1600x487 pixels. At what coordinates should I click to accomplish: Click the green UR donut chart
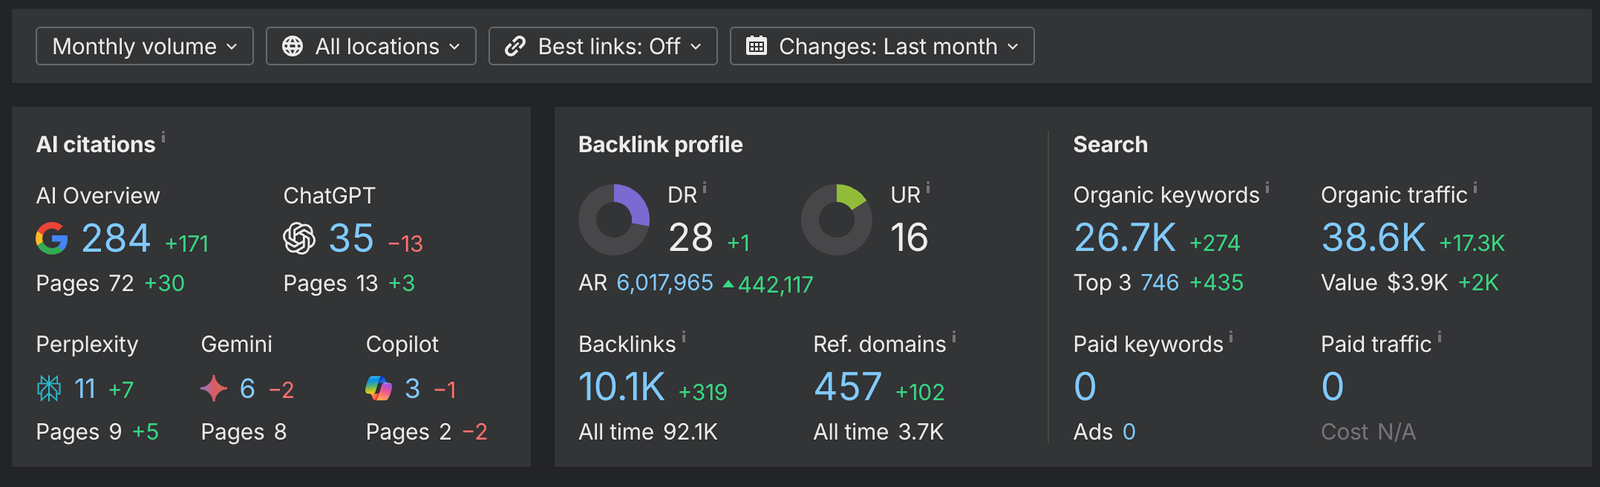(836, 219)
